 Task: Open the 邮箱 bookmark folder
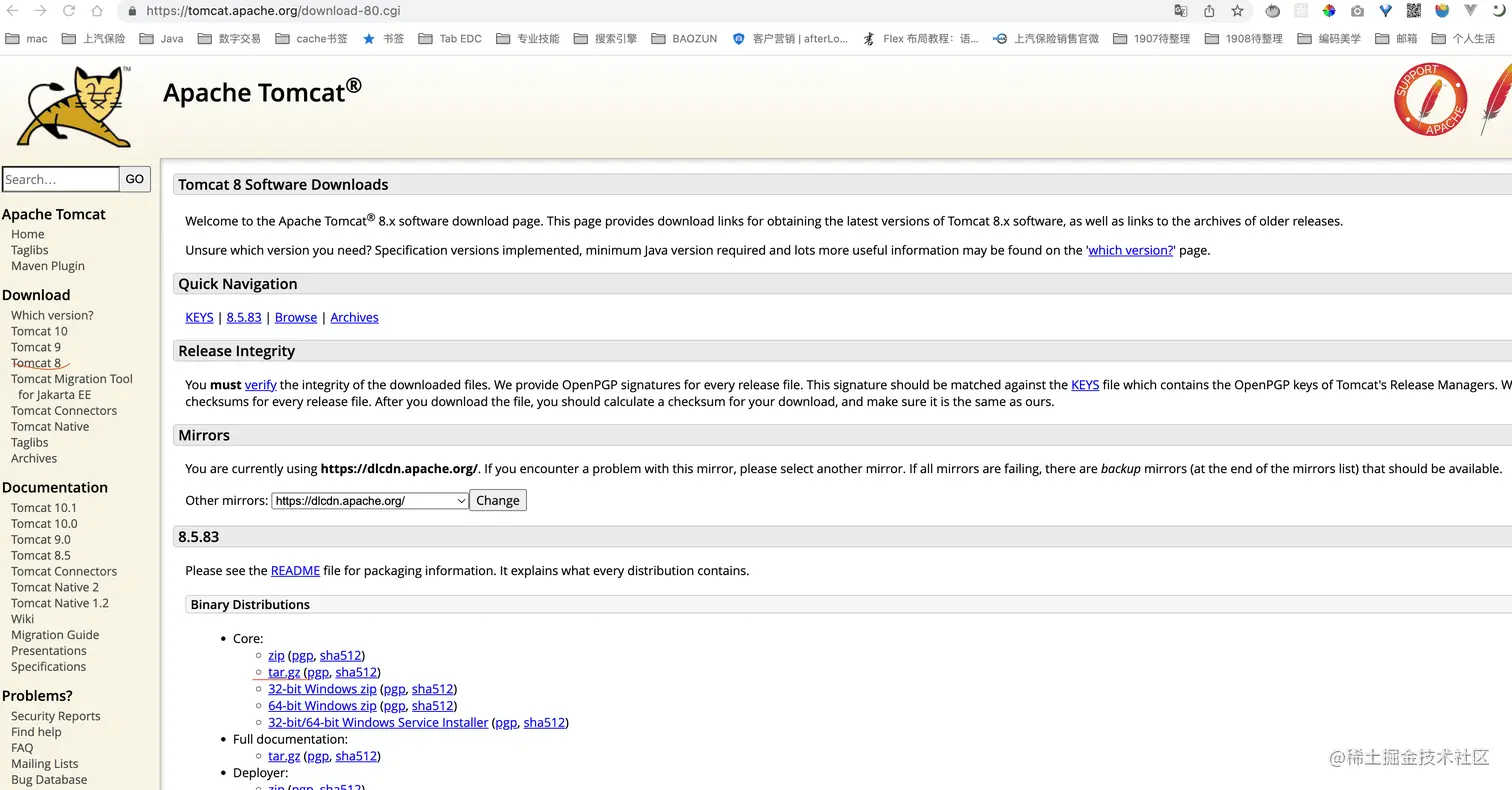pos(1397,39)
